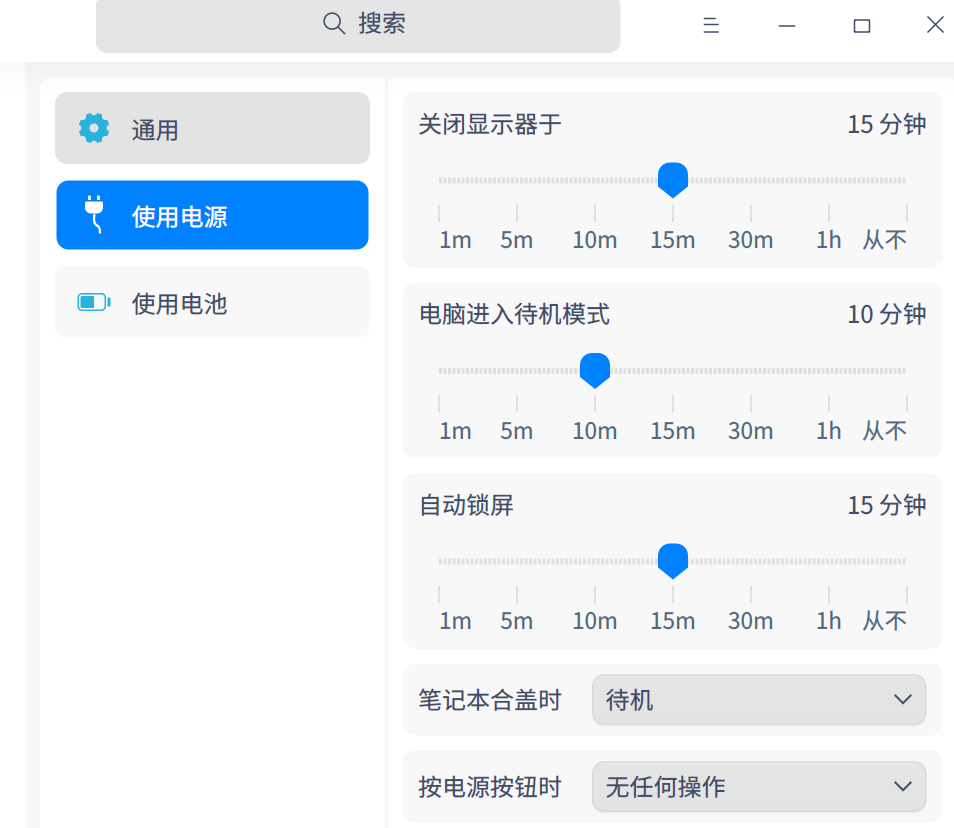This screenshot has height=828, width=954.
Task: Click the 15 分钟 value for 关闭显示器于
Action: [x=886, y=125]
